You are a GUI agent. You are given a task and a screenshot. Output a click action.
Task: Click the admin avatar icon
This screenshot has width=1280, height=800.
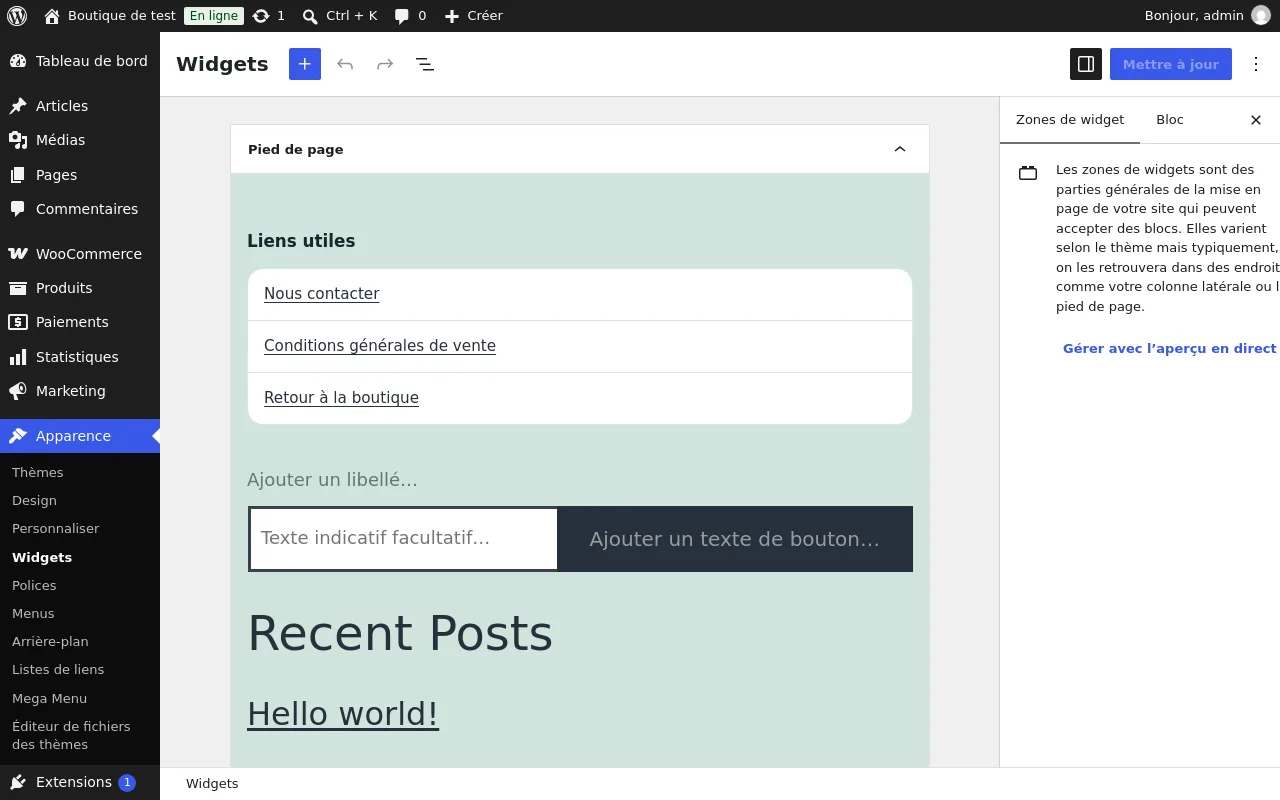pos(1260,16)
